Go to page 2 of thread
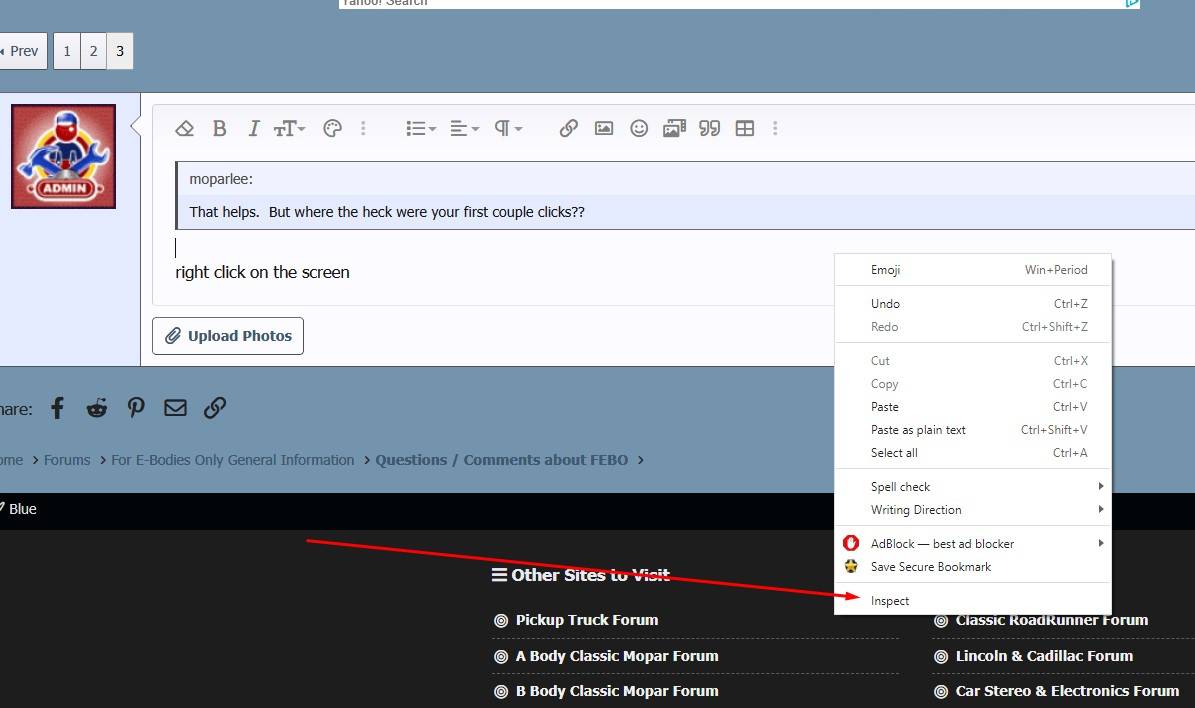The height and width of the screenshot is (708, 1195). pyautogui.click(x=93, y=51)
